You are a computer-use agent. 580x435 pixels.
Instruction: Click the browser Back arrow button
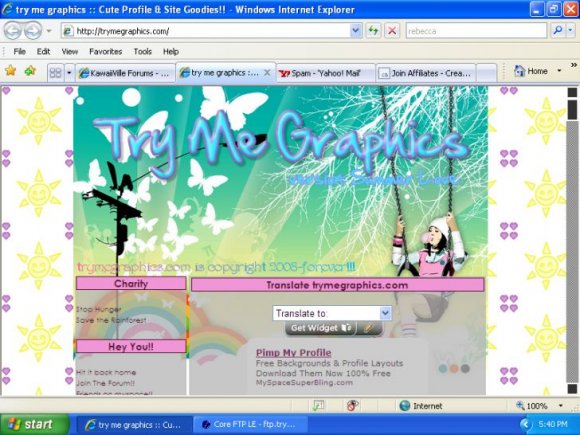click(x=13, y=31)
